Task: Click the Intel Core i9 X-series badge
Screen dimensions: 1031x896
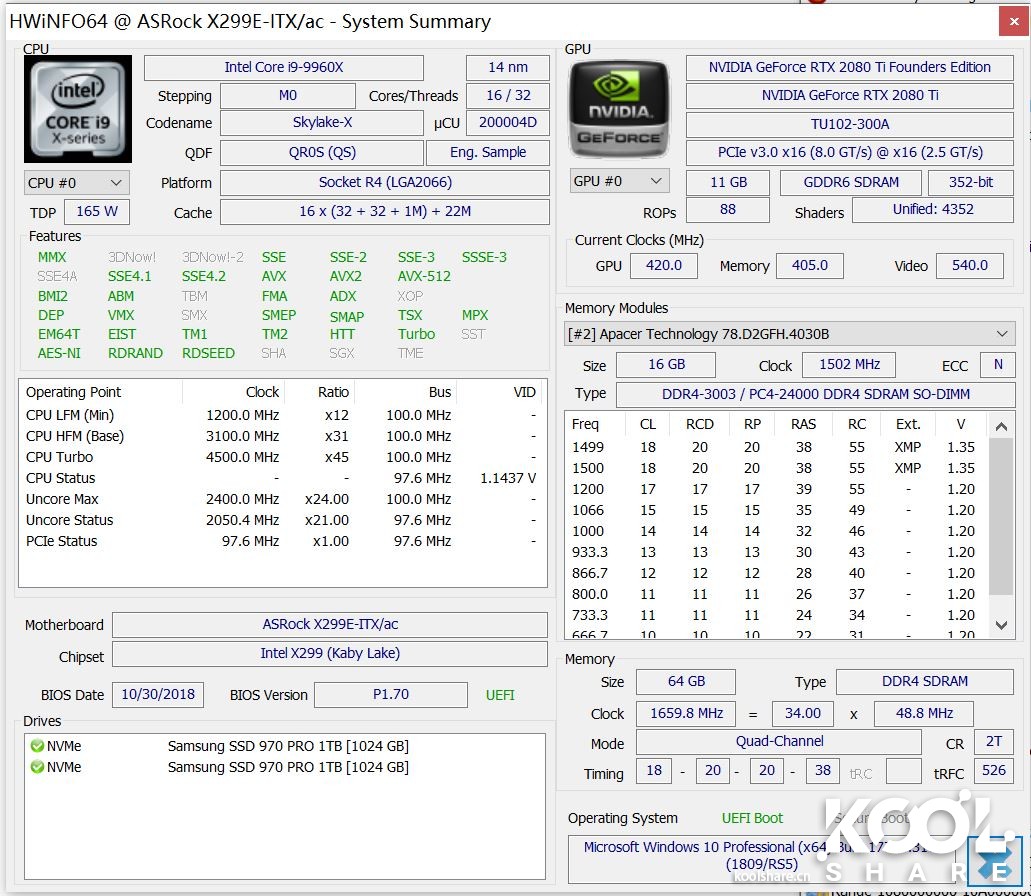Action: (77, 107)
